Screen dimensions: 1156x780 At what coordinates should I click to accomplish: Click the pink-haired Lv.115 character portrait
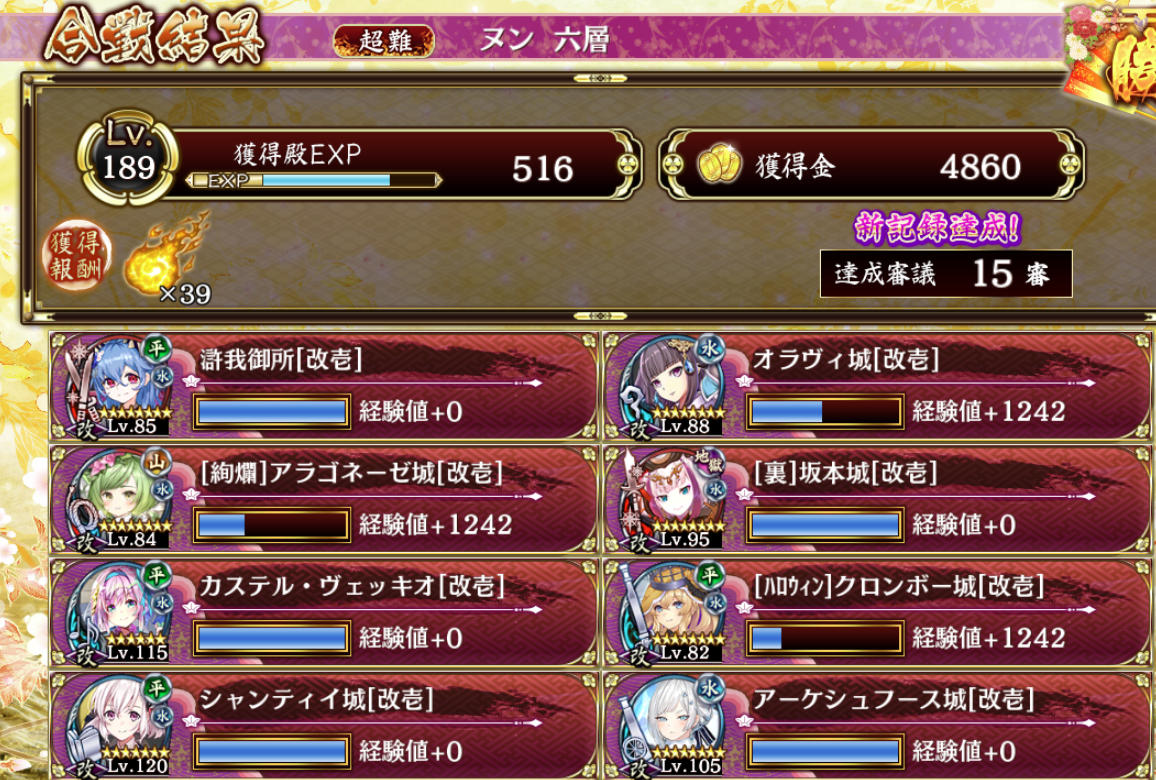pyautogui.click(x=118, y=613)
